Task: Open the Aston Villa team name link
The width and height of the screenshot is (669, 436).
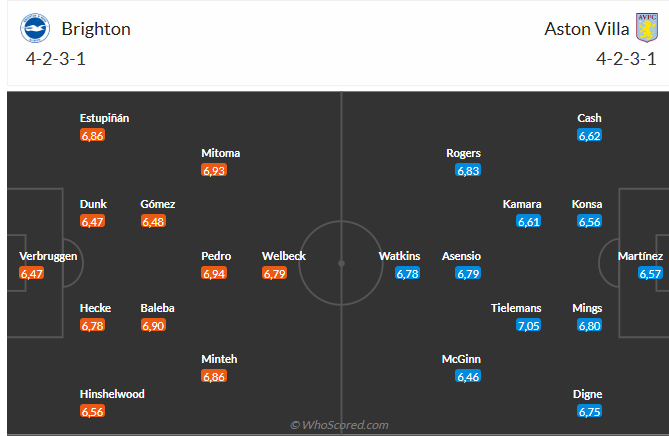Action: 587,29
